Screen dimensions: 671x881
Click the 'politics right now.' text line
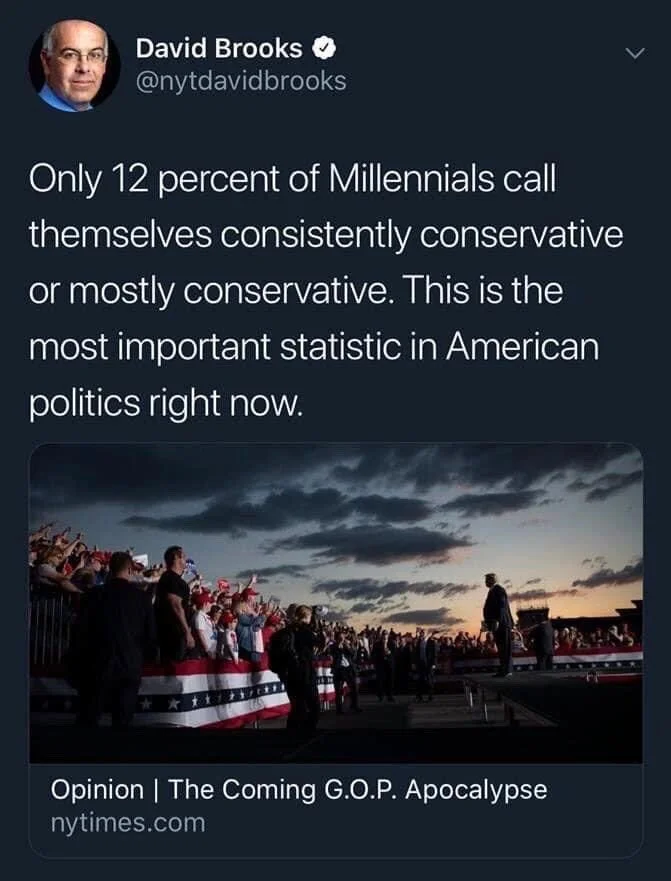tap(166, 404)
